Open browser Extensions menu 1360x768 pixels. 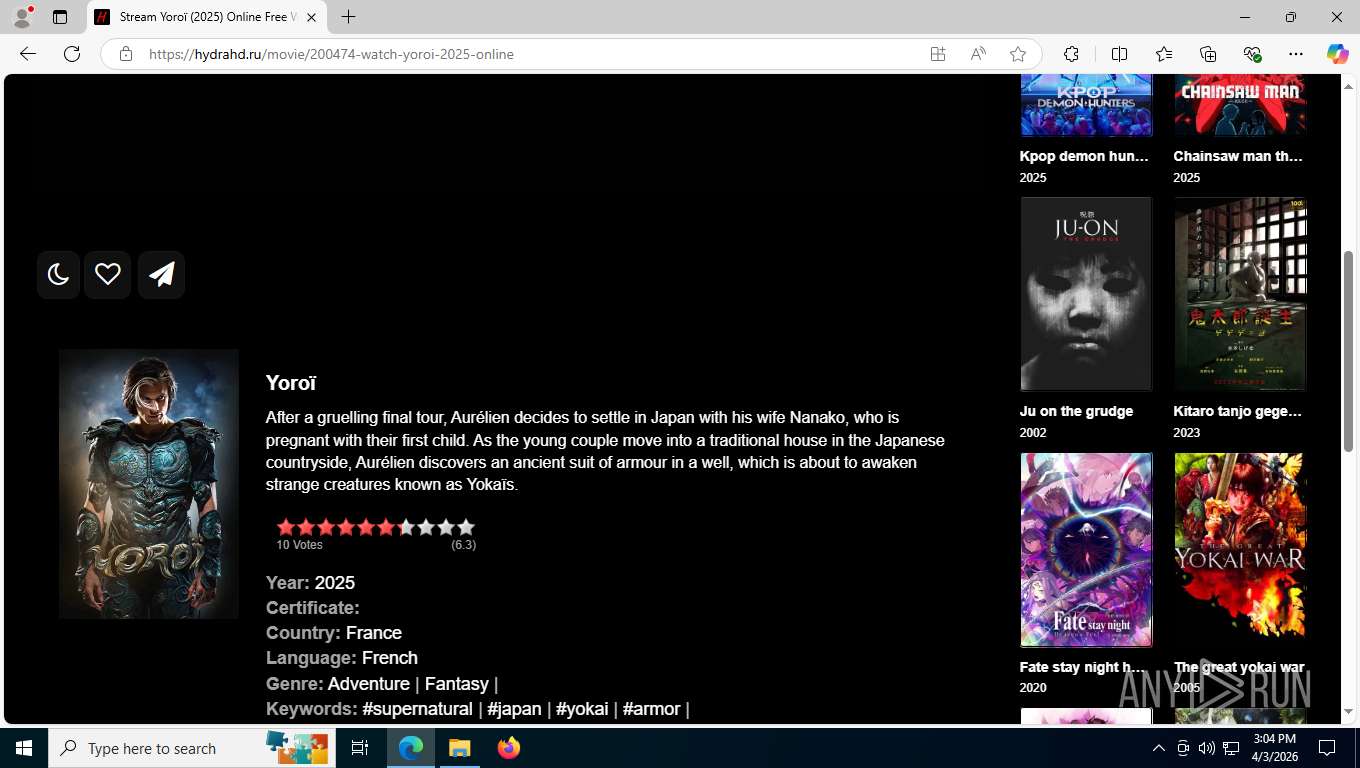[1071, 54]
